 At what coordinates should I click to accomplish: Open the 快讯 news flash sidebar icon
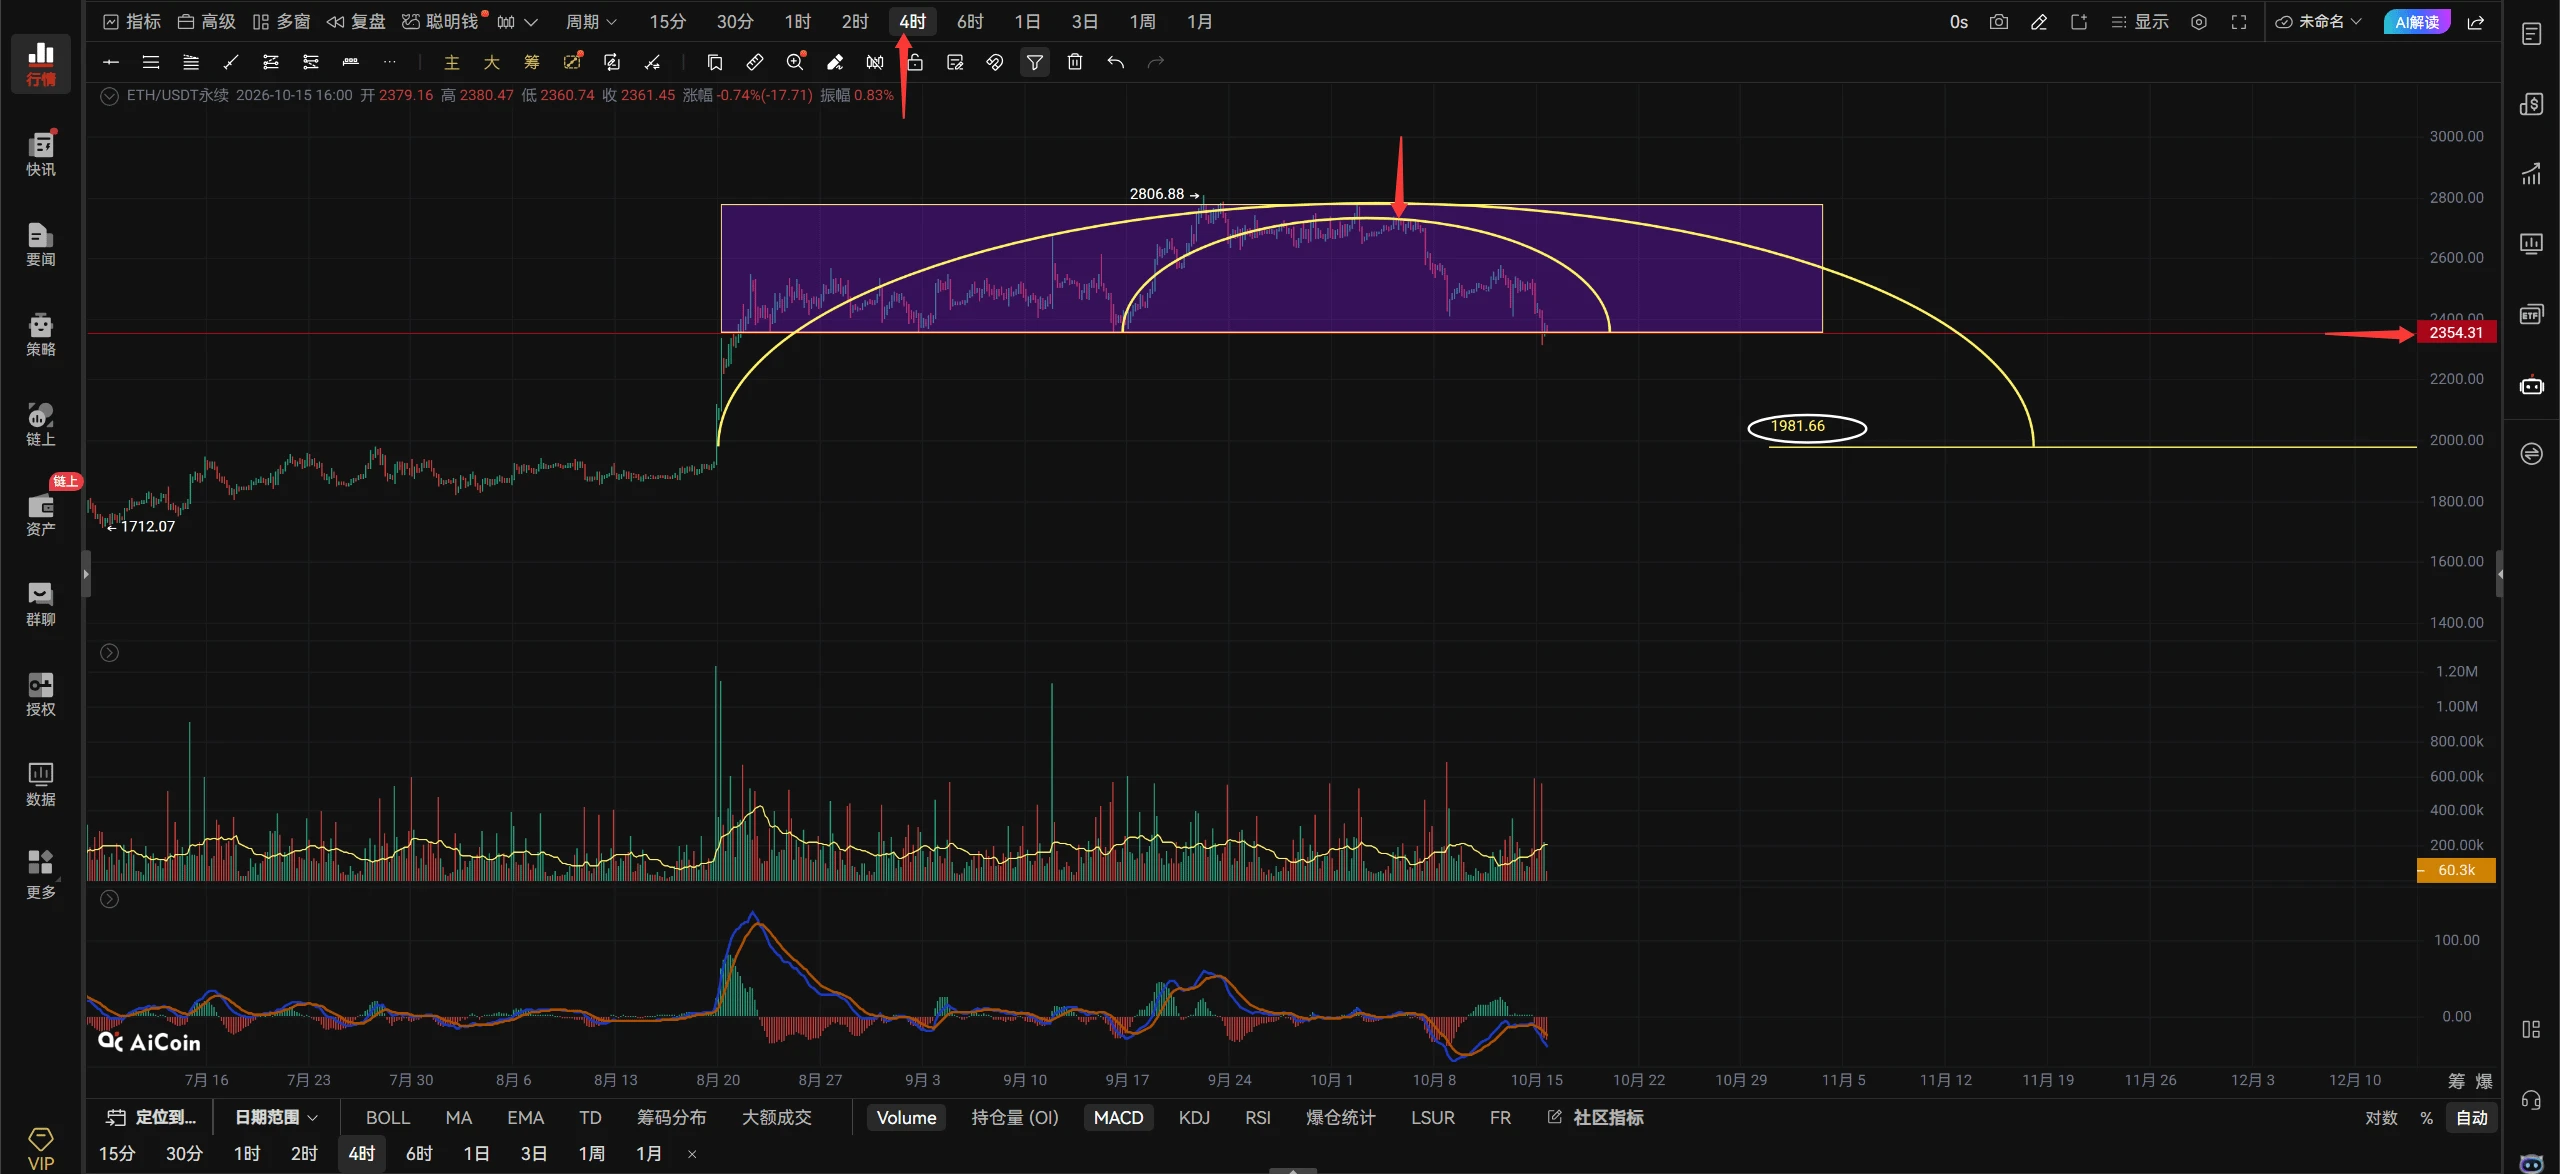[x=41, y=153]
